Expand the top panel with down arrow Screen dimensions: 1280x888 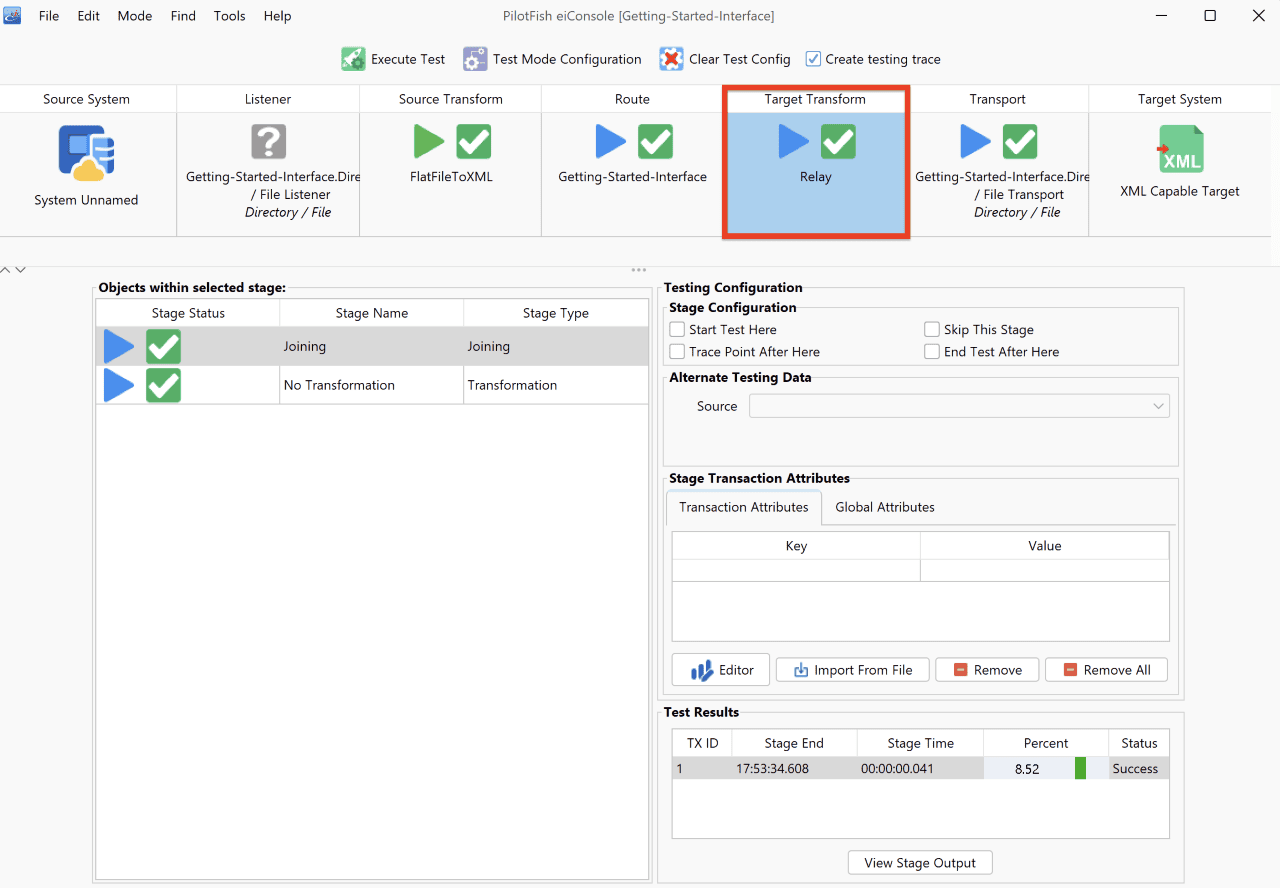(x=20, y=270)
